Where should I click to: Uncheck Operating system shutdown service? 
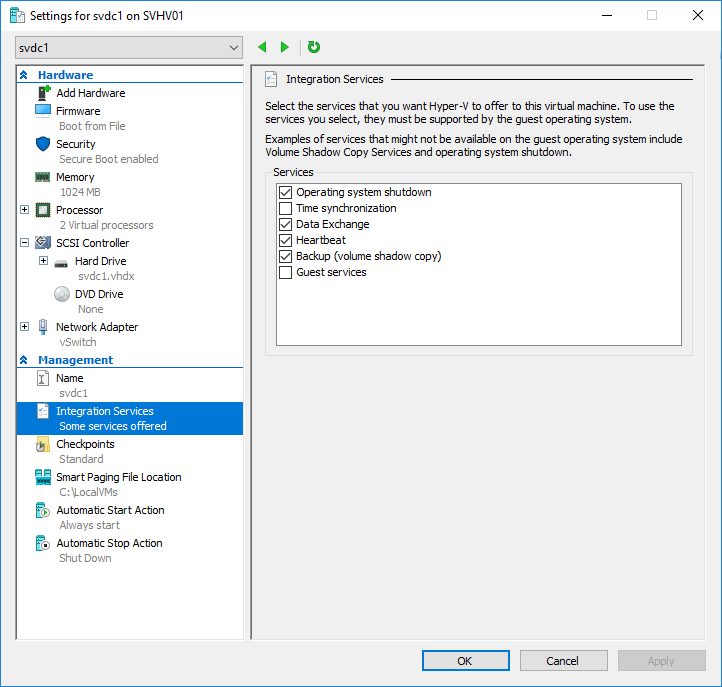[x=285, y=192]
